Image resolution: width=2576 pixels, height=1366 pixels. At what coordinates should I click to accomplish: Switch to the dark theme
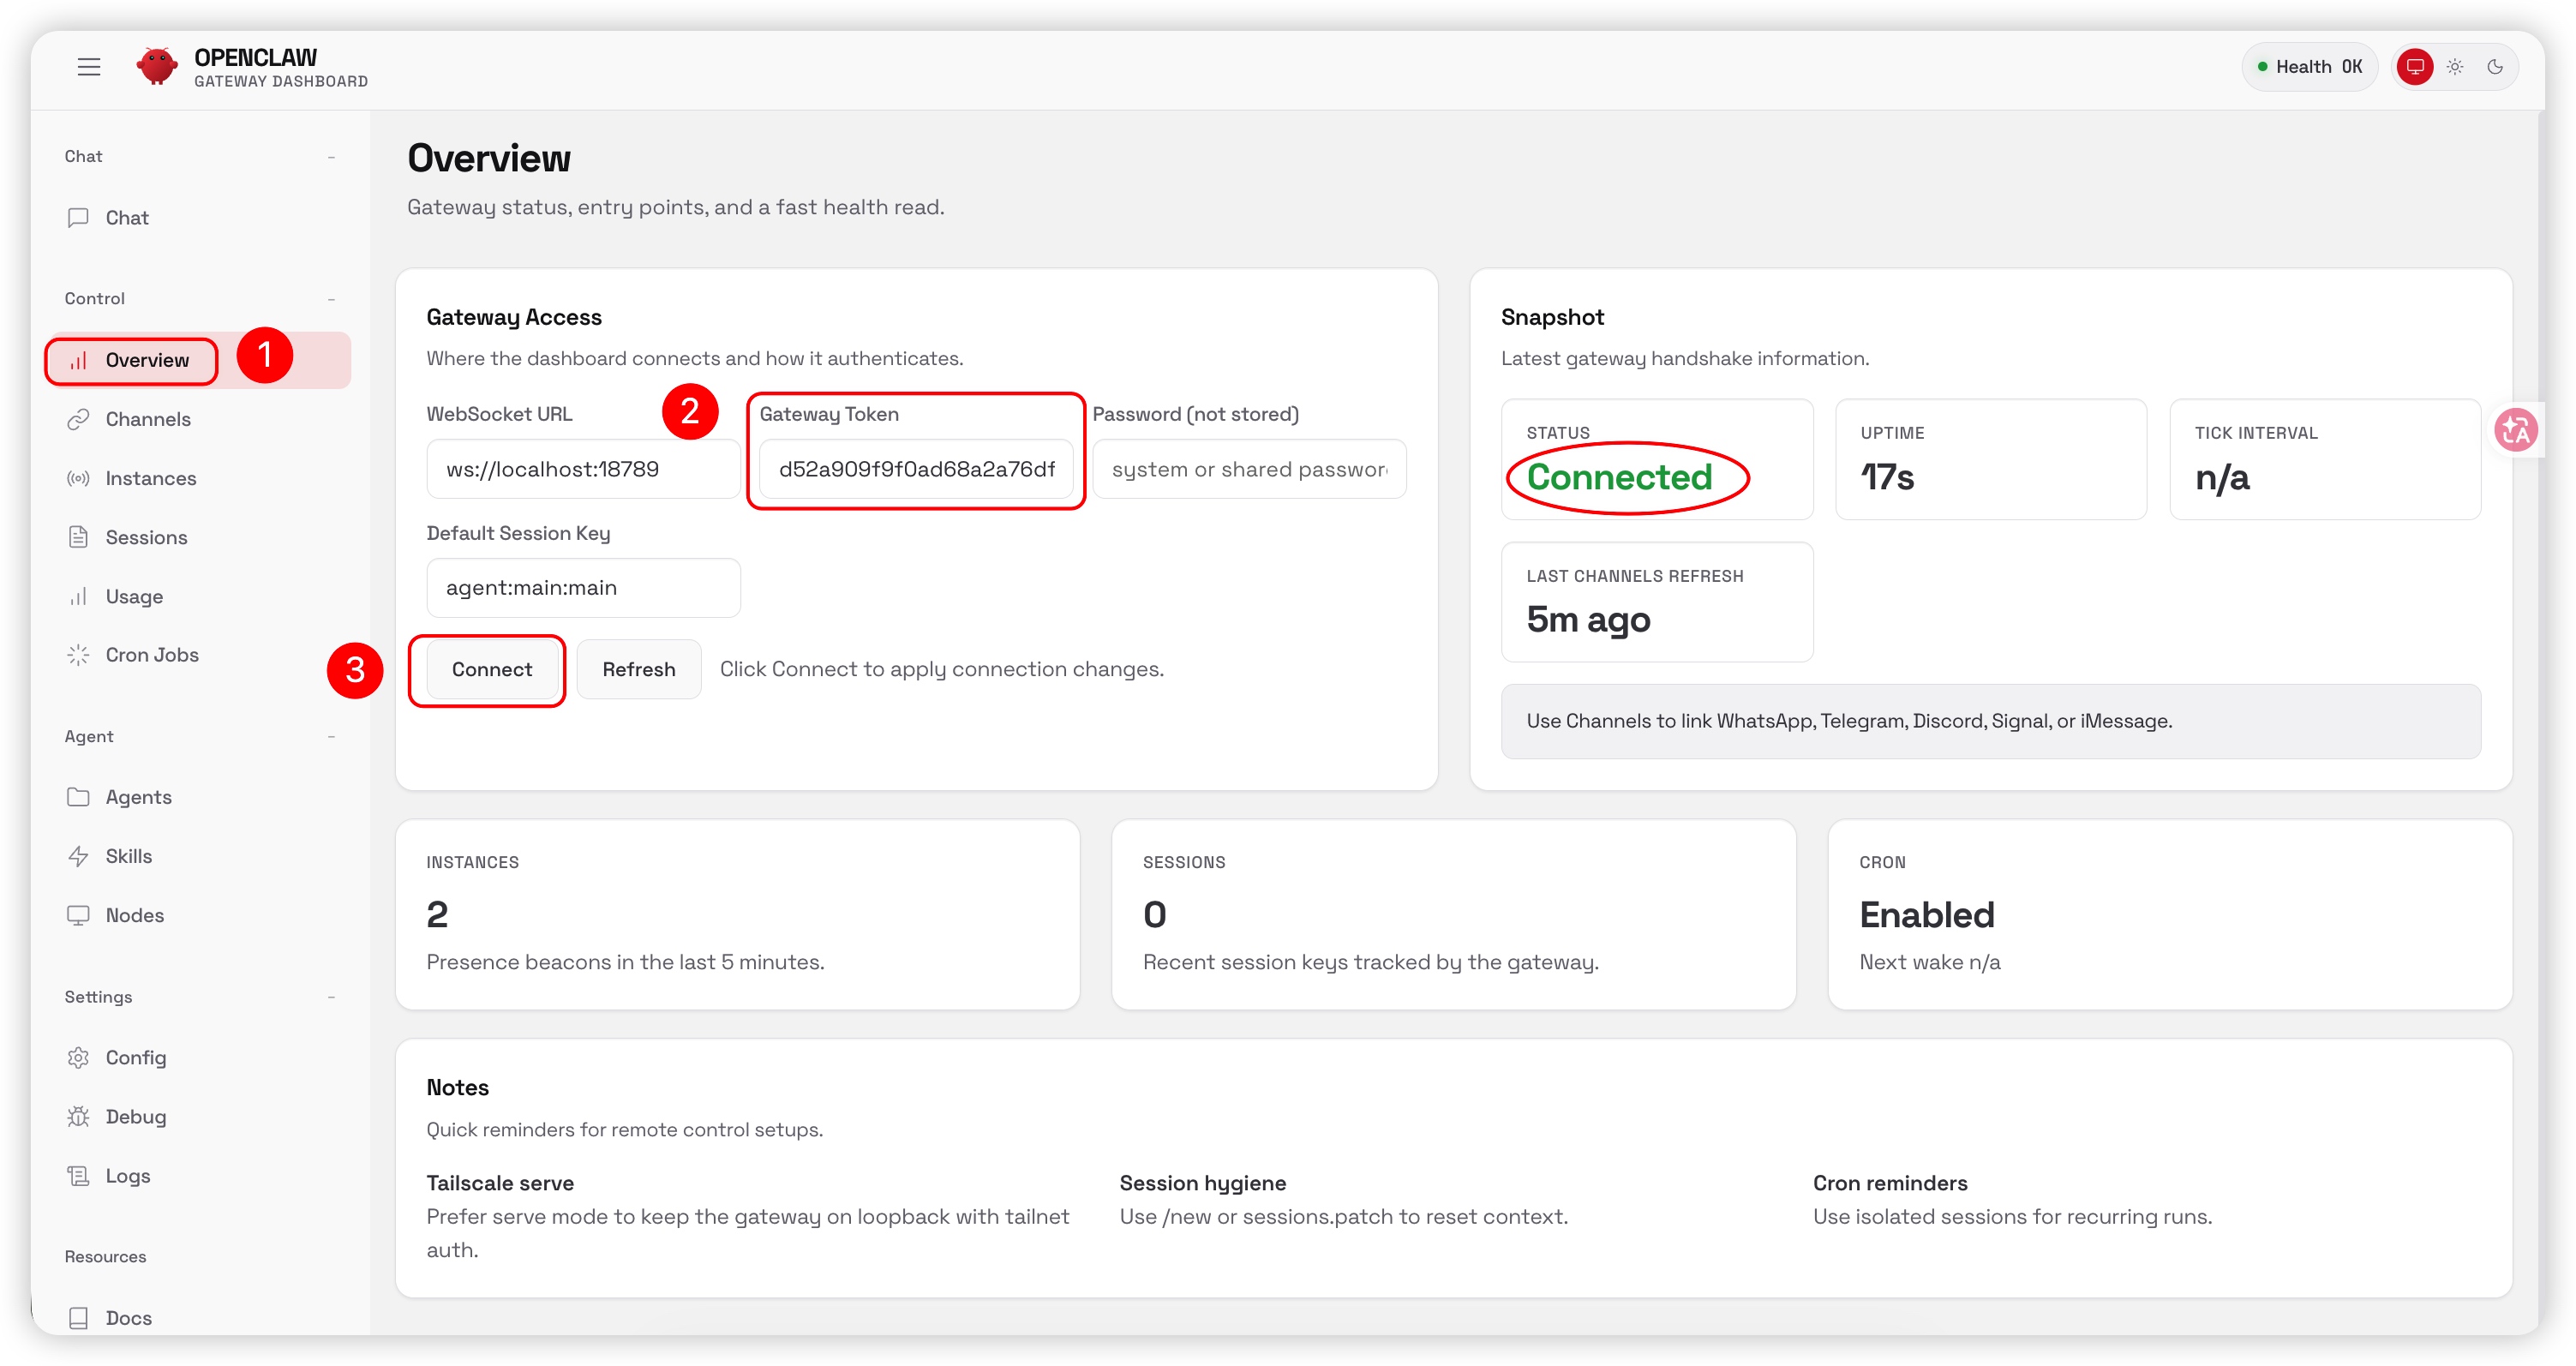[x=2495, y=67]
